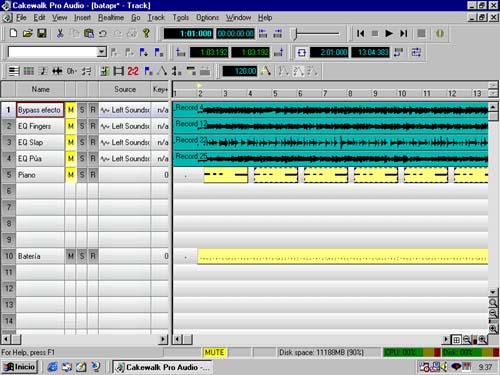Image resolution: width=500 pixels, height=375 pixels.
Task: Open the Realtime menu
Action: coord(111,17)
